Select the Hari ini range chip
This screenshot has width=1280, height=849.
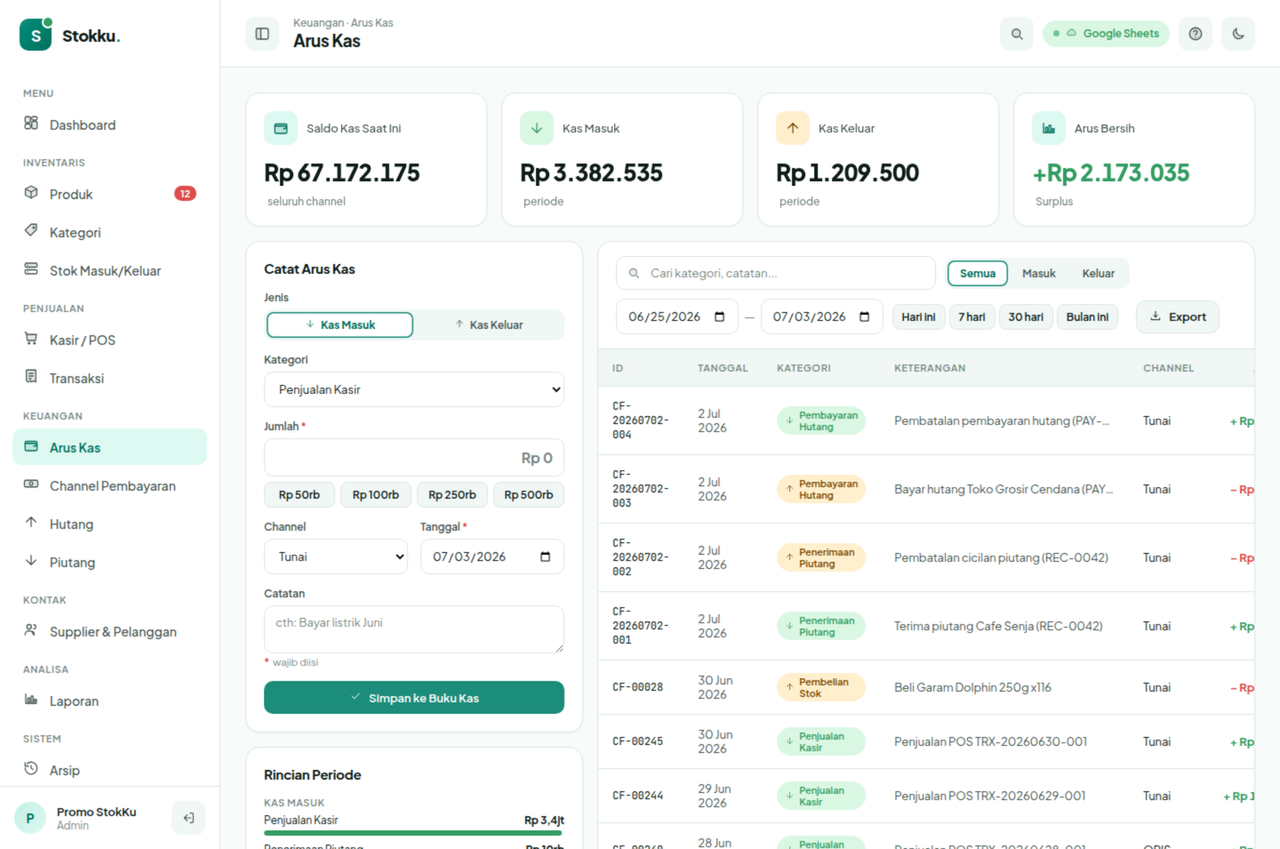pyautogui.click(x=919, y=317)
